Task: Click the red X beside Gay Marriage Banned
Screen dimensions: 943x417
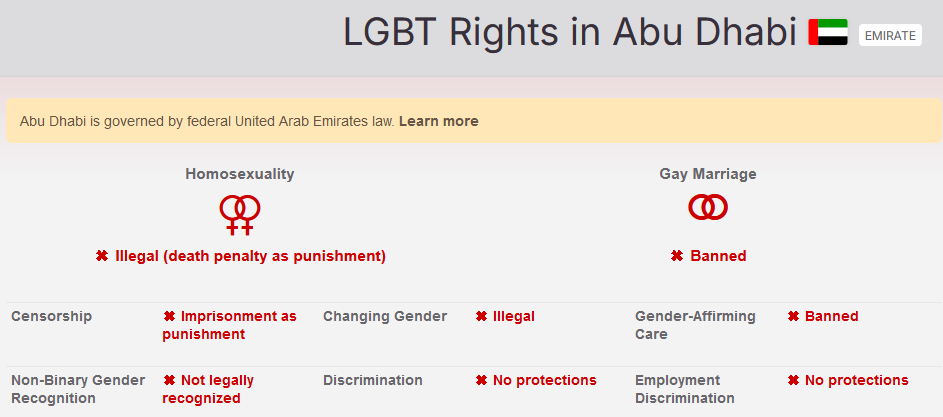Action: [x=677, y=256]
